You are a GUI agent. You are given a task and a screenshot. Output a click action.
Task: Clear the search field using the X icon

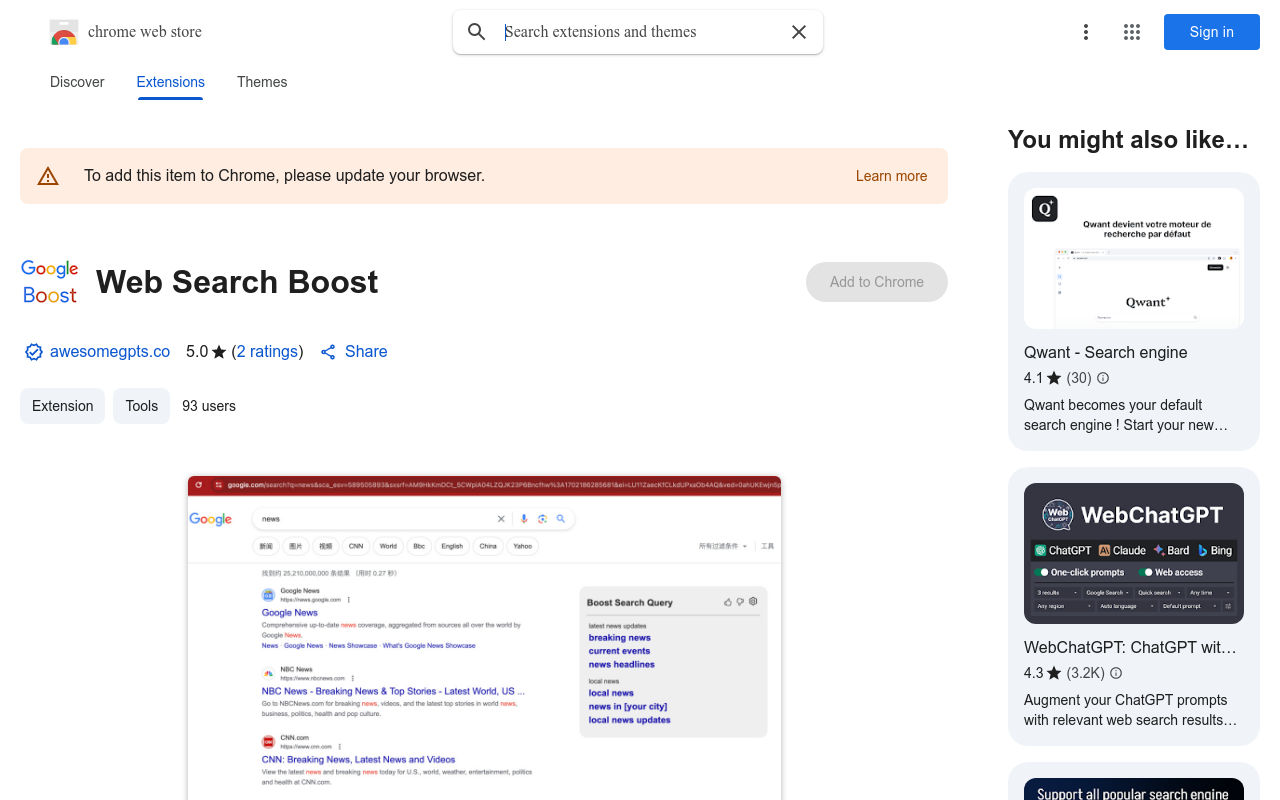click(x=798, y=31)
